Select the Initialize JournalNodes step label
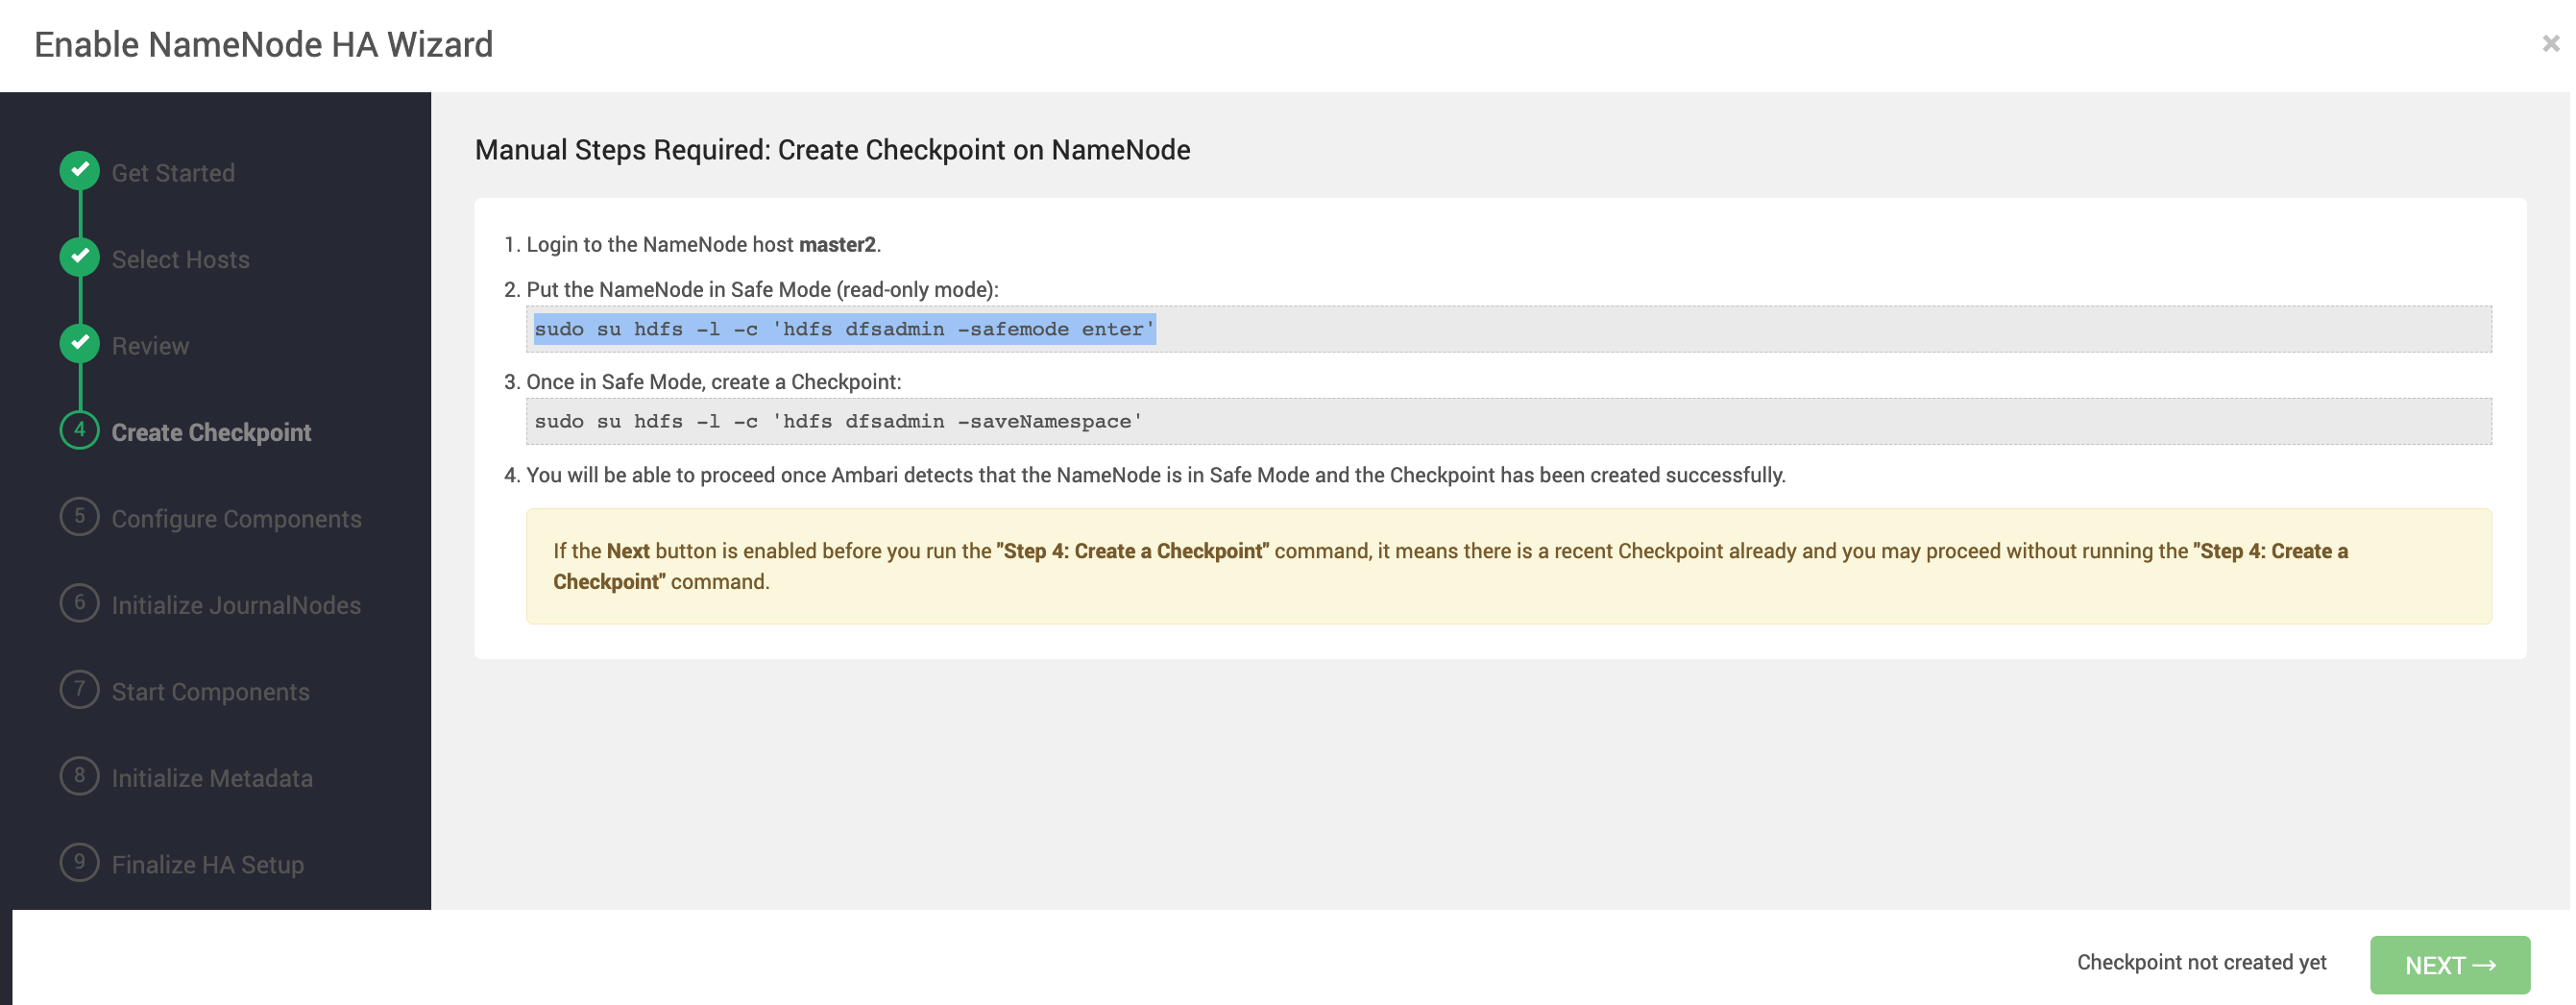2576x1005 pixels. pyautogui.click(x=236, y=605)
